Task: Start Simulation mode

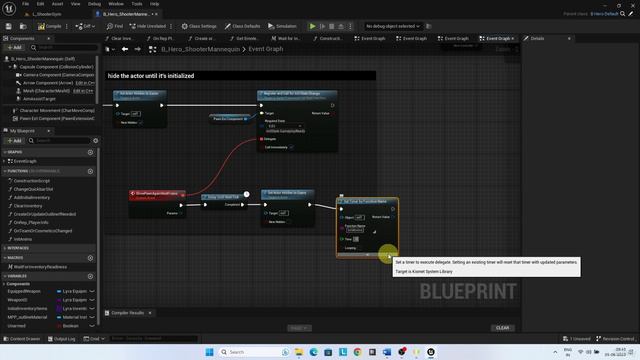Action: point(282,26)
